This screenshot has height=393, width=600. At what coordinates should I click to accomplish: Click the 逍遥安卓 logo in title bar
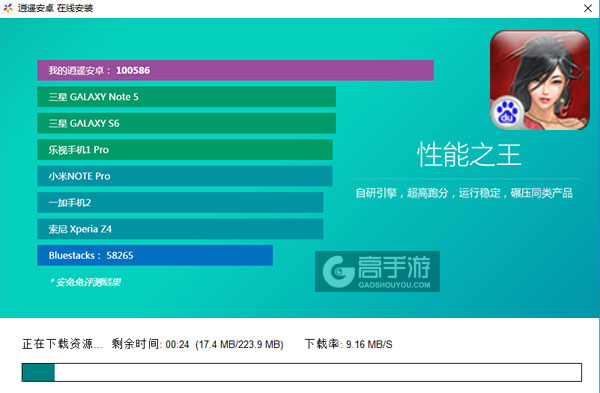(8, 8)
